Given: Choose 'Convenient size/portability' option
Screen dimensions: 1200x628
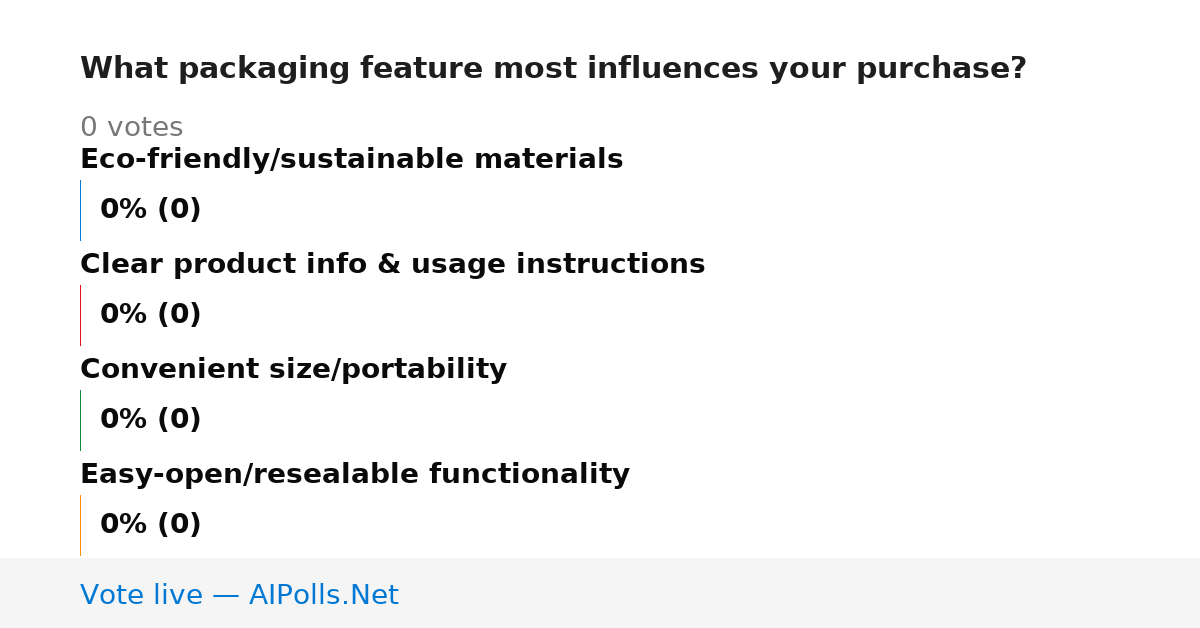Looking at the screenshot, I should click(293, 369).
